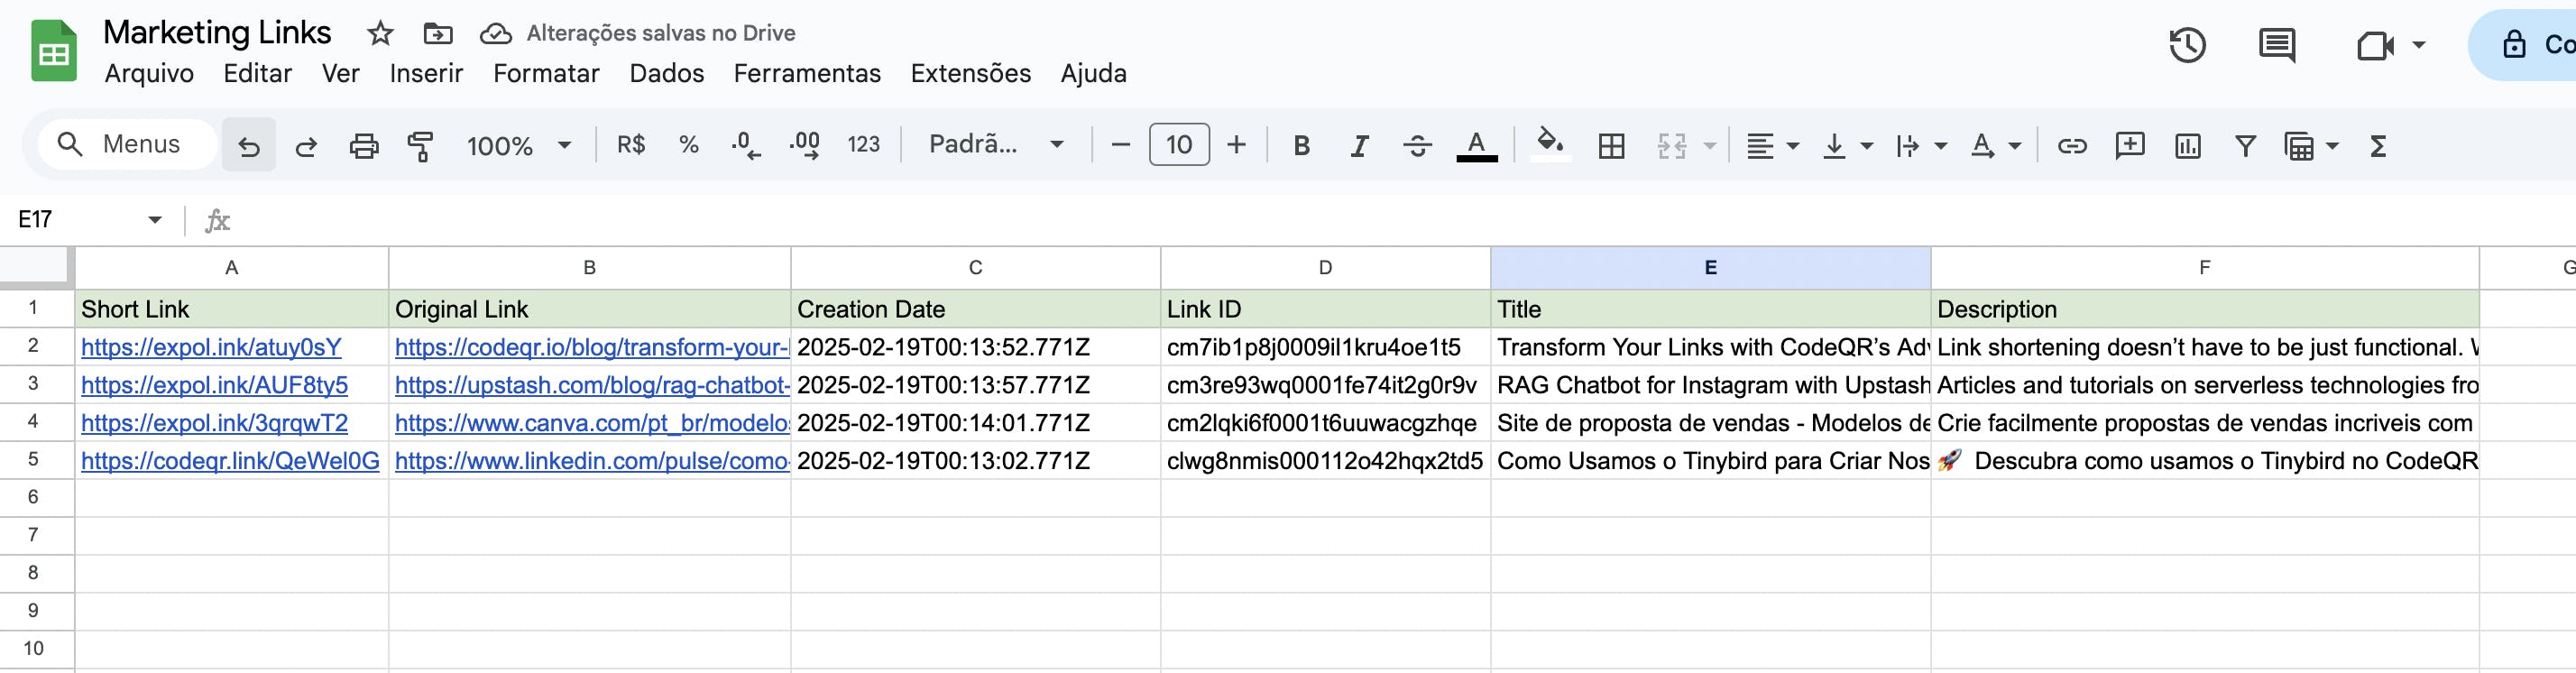Open the Google Sheets home icon
2576x673 pixels.
click(54, 51)
